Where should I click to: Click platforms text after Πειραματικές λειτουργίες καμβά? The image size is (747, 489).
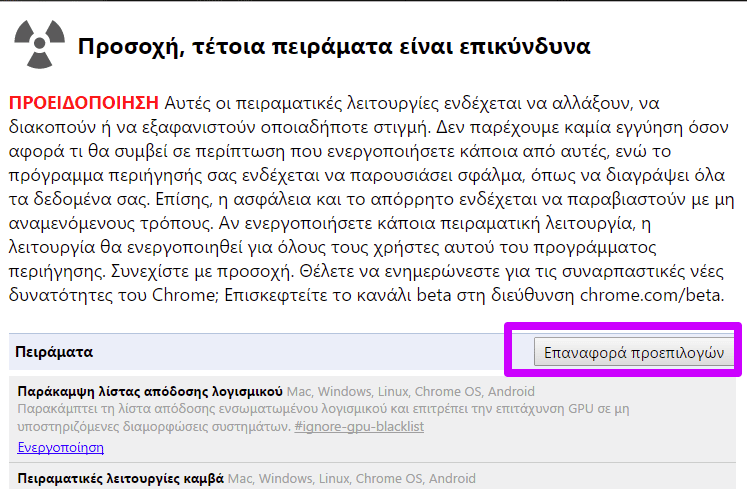coord(352,478)
